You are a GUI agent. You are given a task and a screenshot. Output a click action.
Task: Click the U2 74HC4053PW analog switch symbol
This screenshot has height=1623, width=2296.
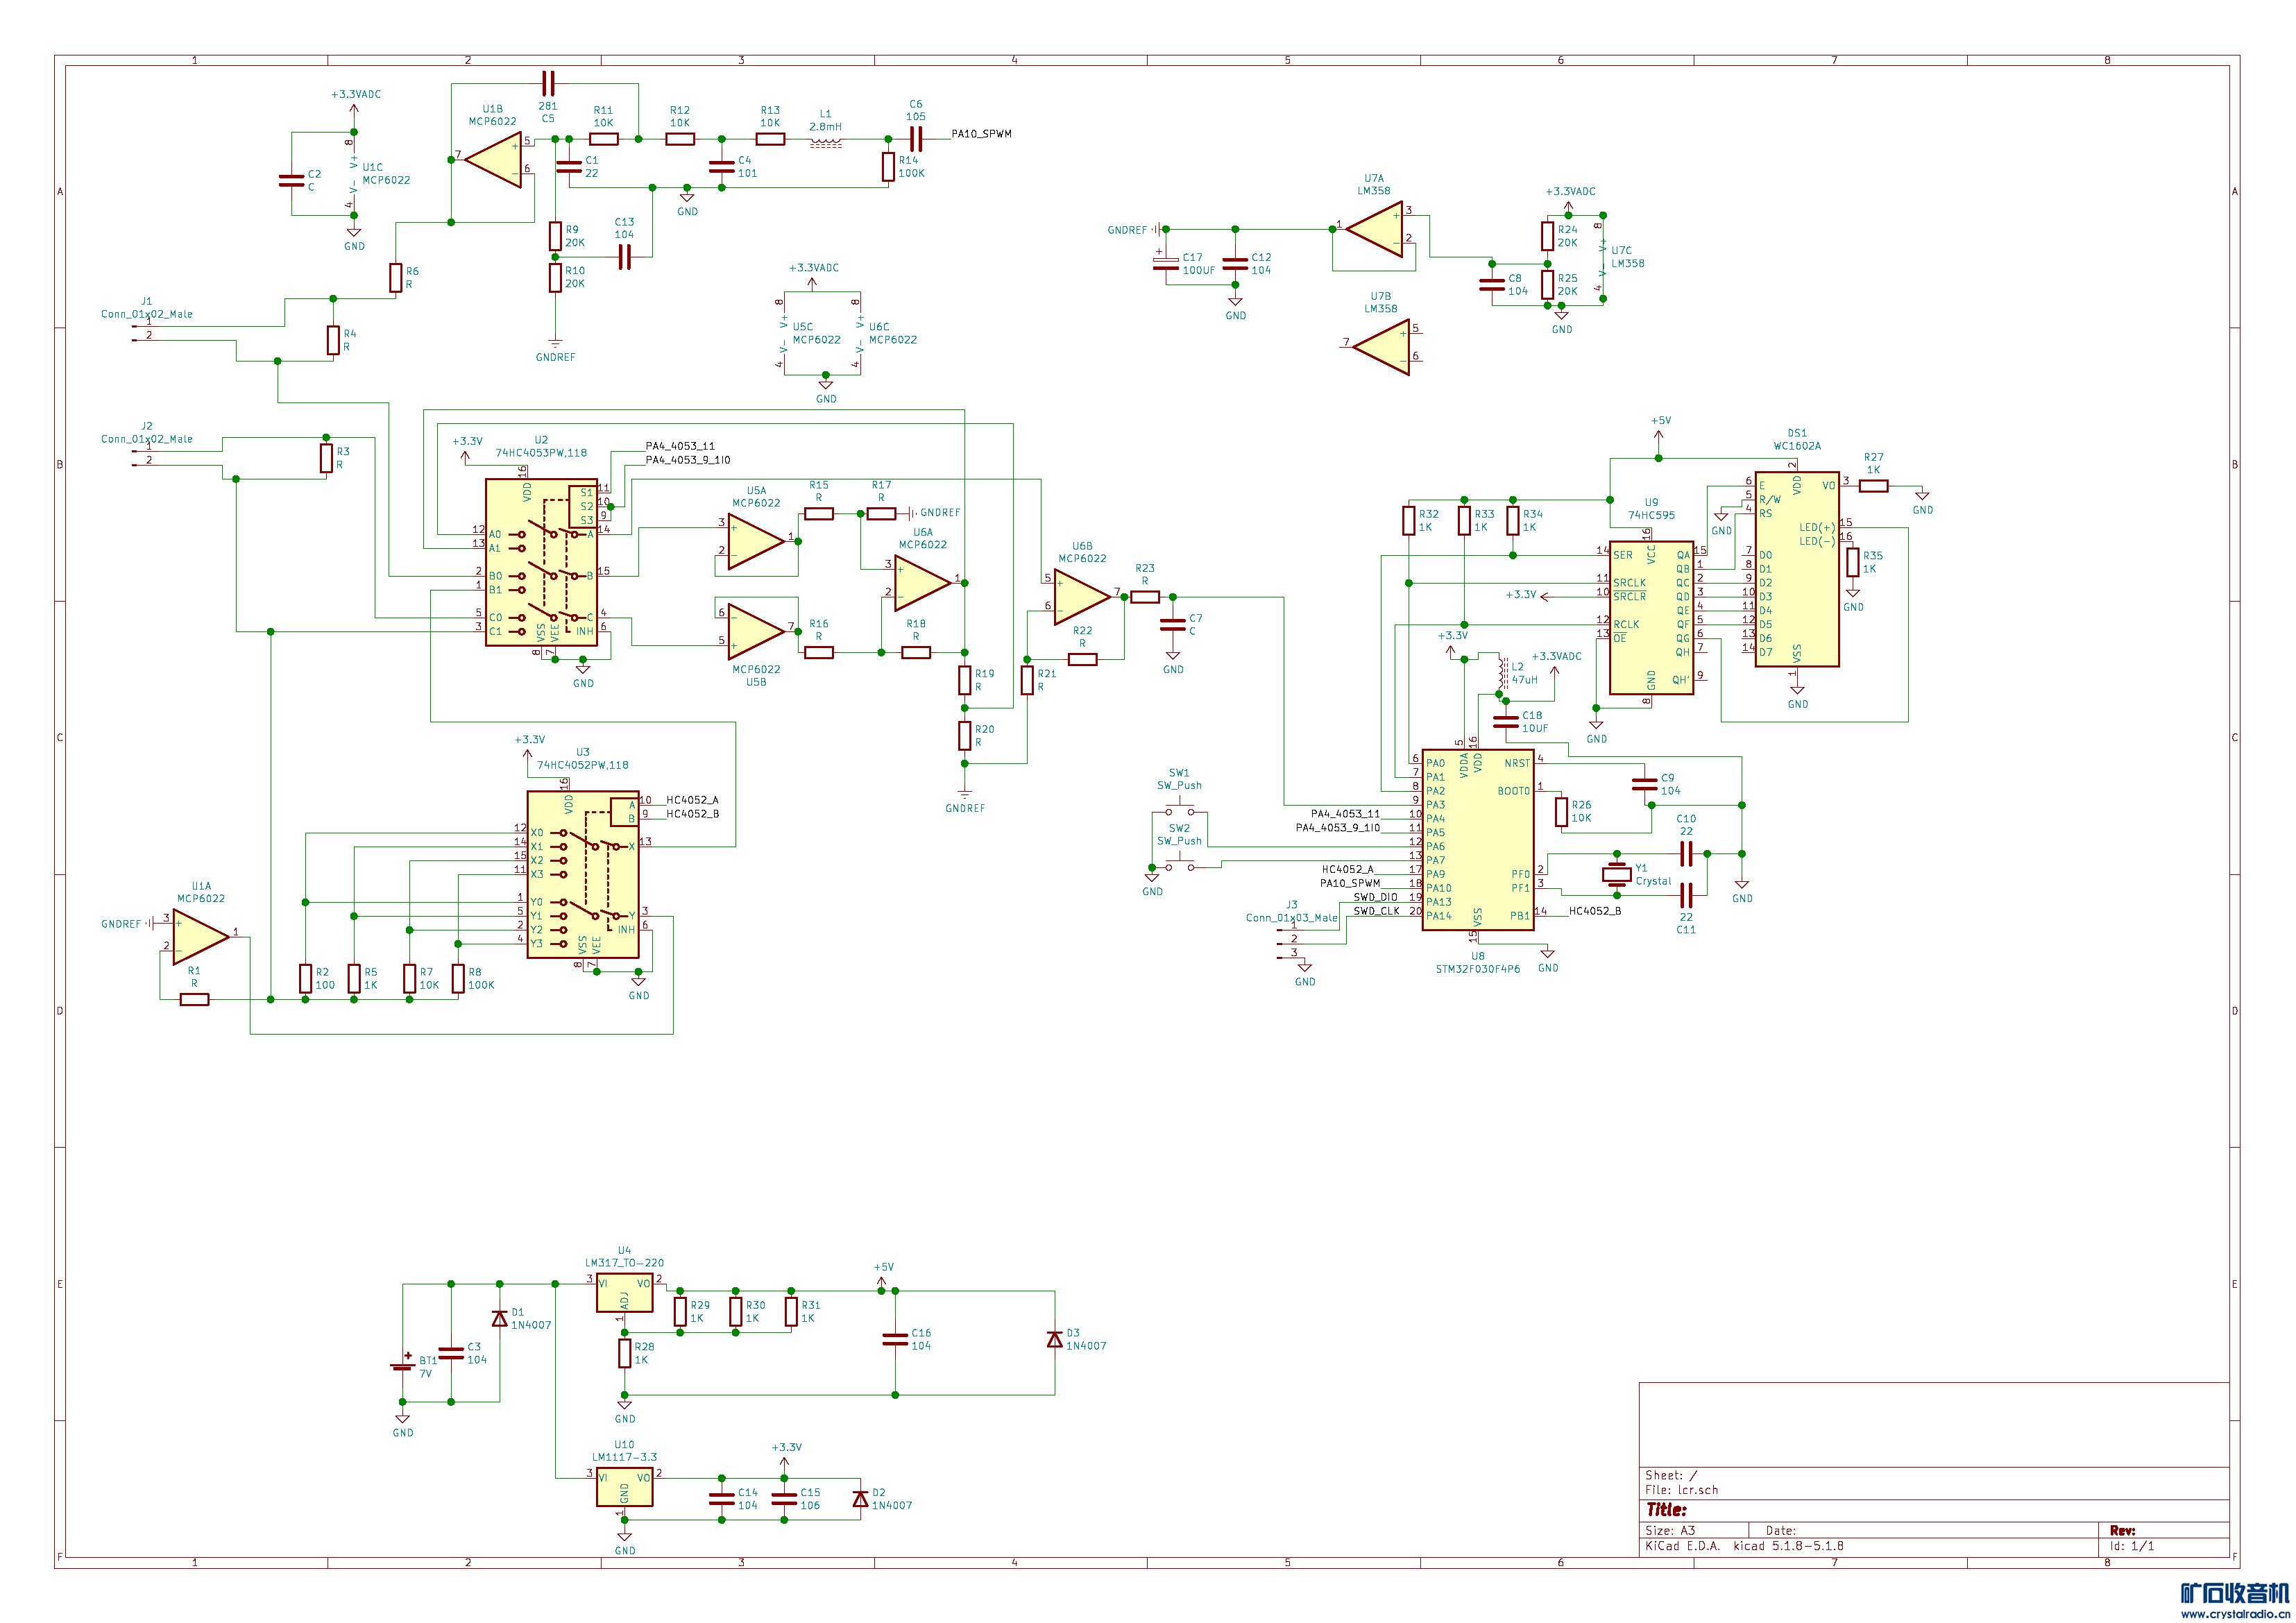pyautogui.click(x=541, y=562)
